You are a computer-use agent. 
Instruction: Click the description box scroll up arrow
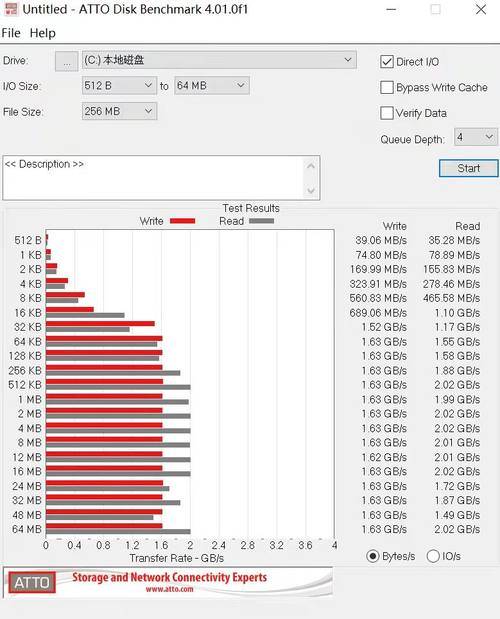pos(311,166)
